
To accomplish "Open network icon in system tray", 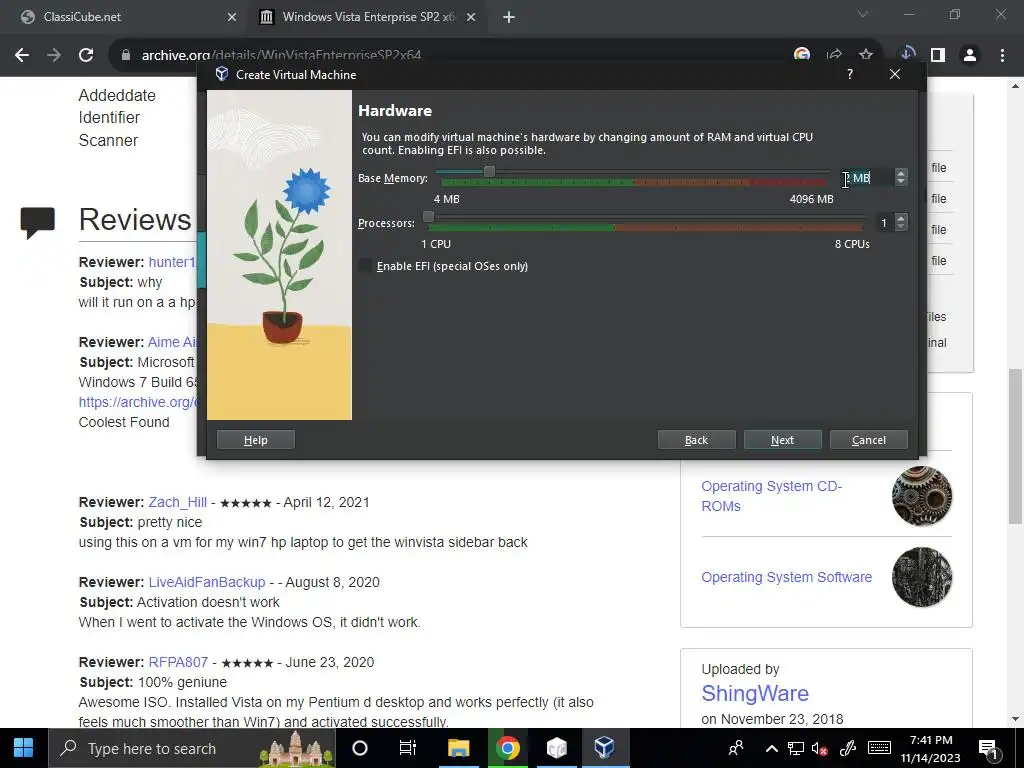I will (x=795, y=748).
